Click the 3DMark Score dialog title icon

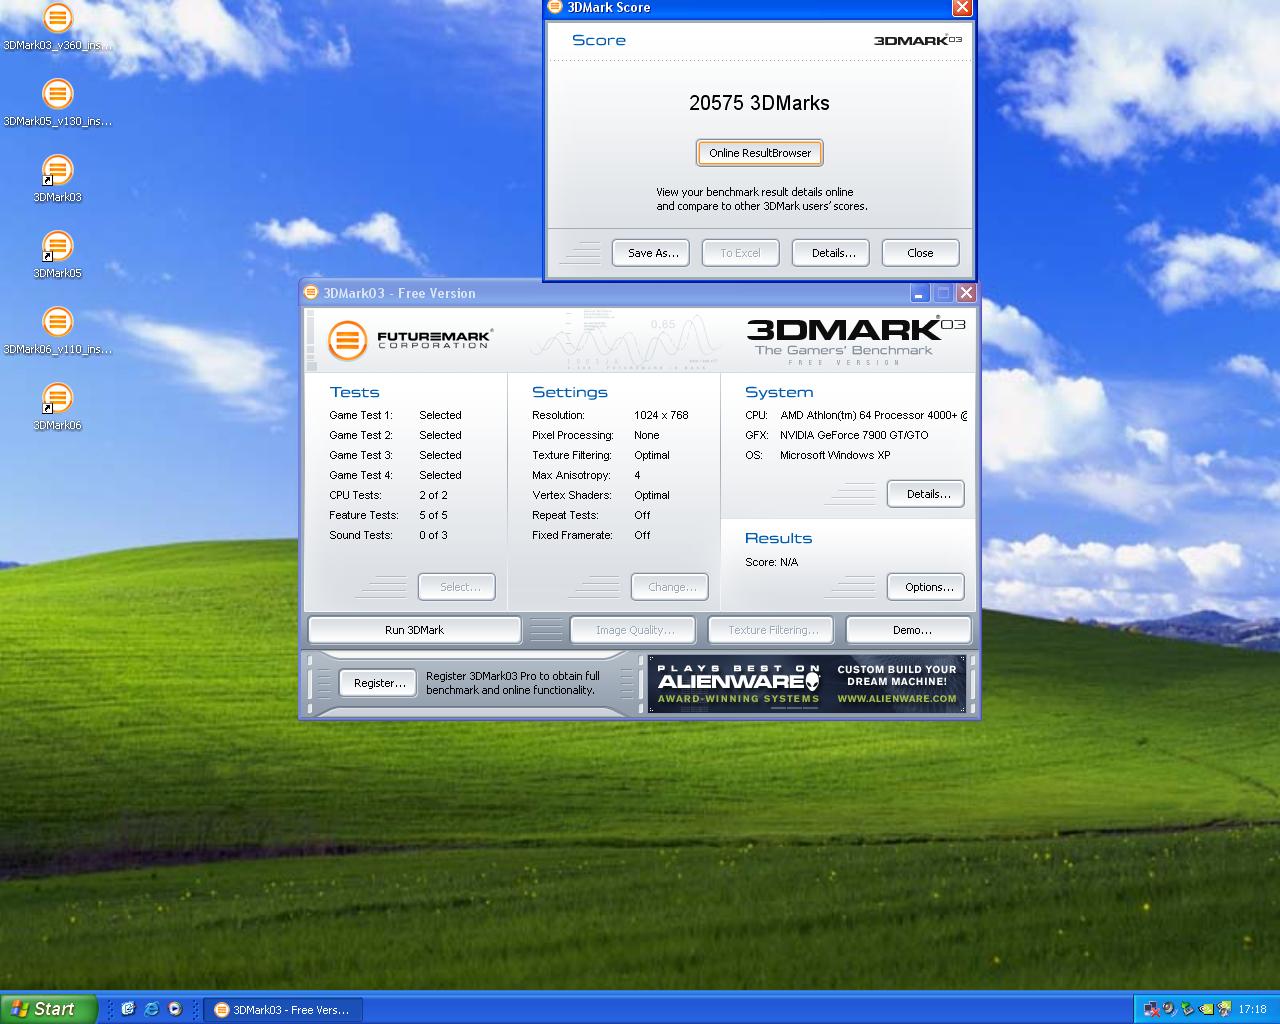pyautogui.click(x=555, y=7)
